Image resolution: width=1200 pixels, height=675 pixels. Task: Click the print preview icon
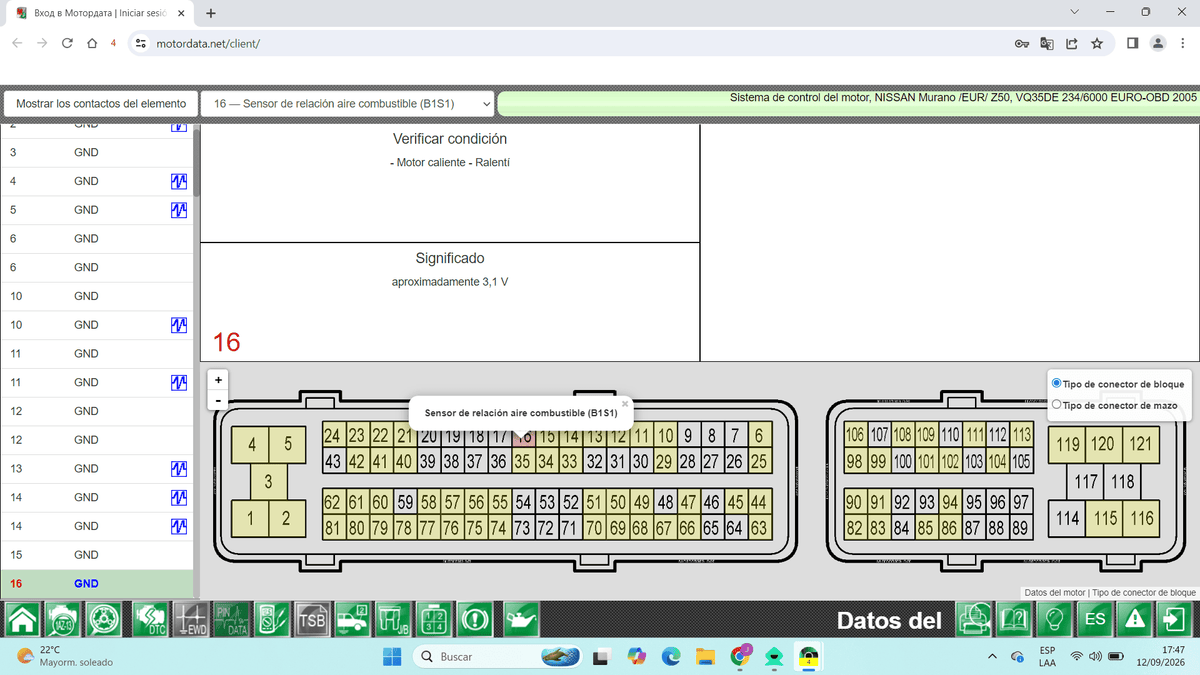(x=974, y=620)
